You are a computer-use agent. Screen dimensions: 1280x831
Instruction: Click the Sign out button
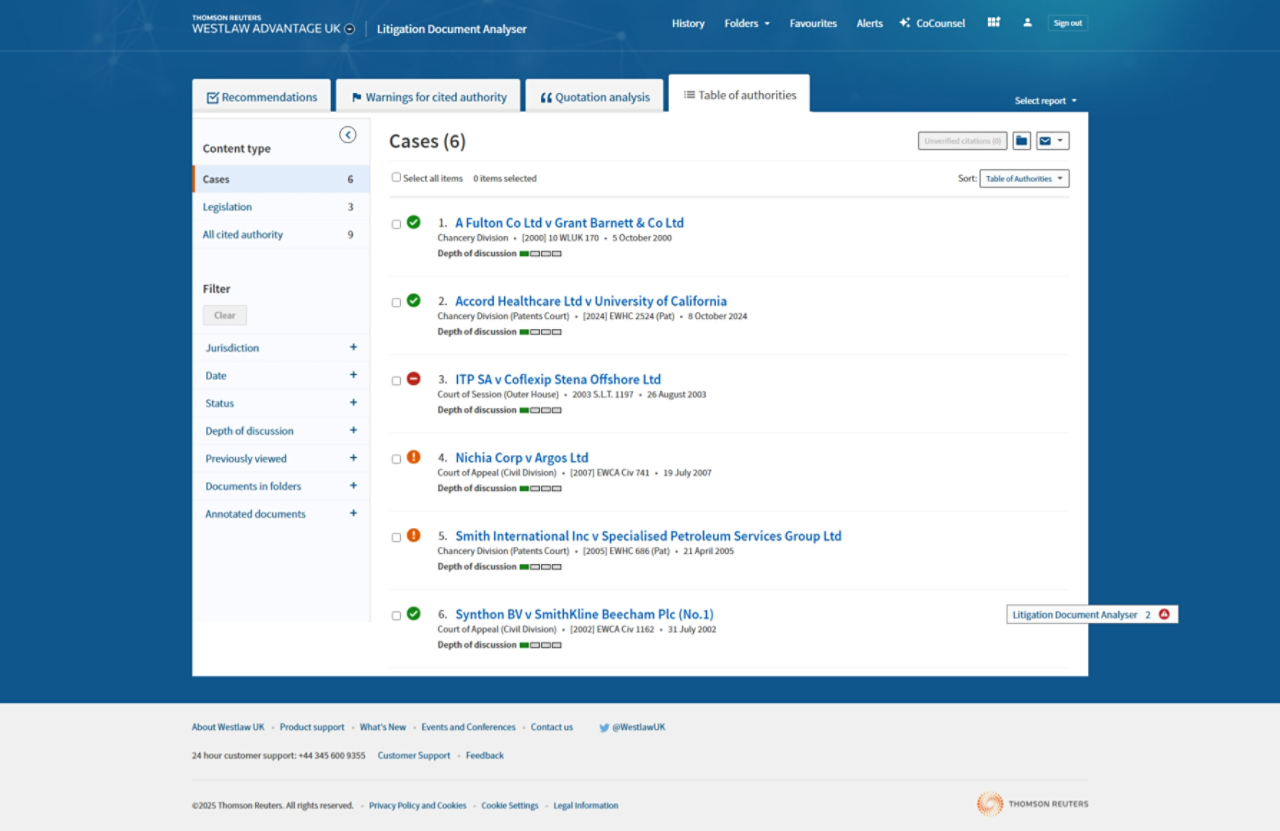(1067, 23)
